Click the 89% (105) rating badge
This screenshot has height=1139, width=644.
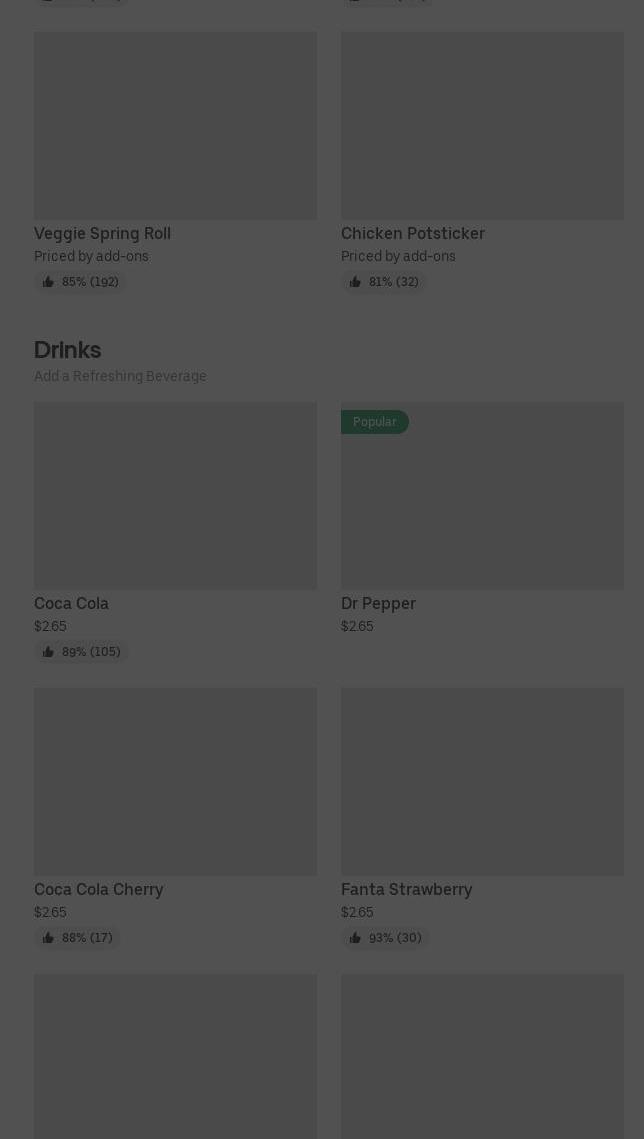pyautogui.click(x=81, y=652)
